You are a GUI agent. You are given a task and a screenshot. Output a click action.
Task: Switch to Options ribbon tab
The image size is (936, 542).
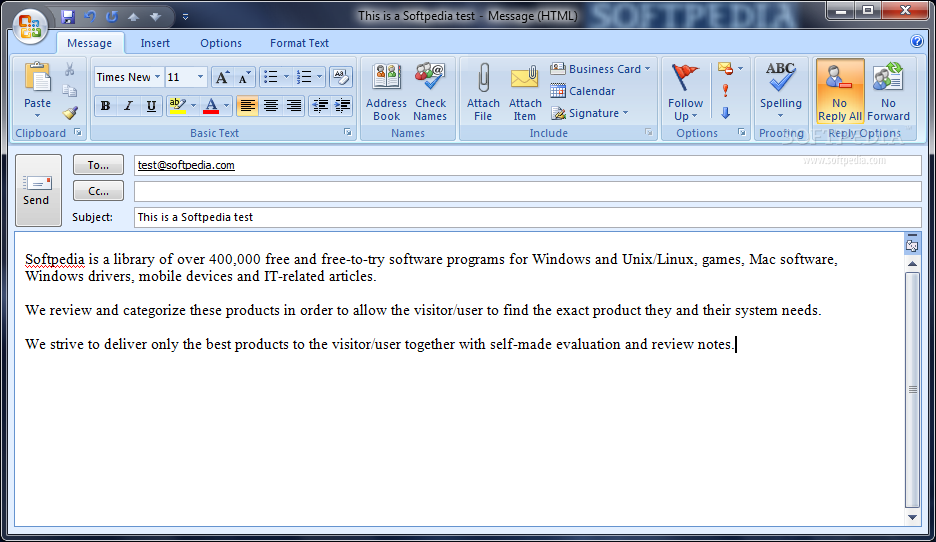[221, 43]
